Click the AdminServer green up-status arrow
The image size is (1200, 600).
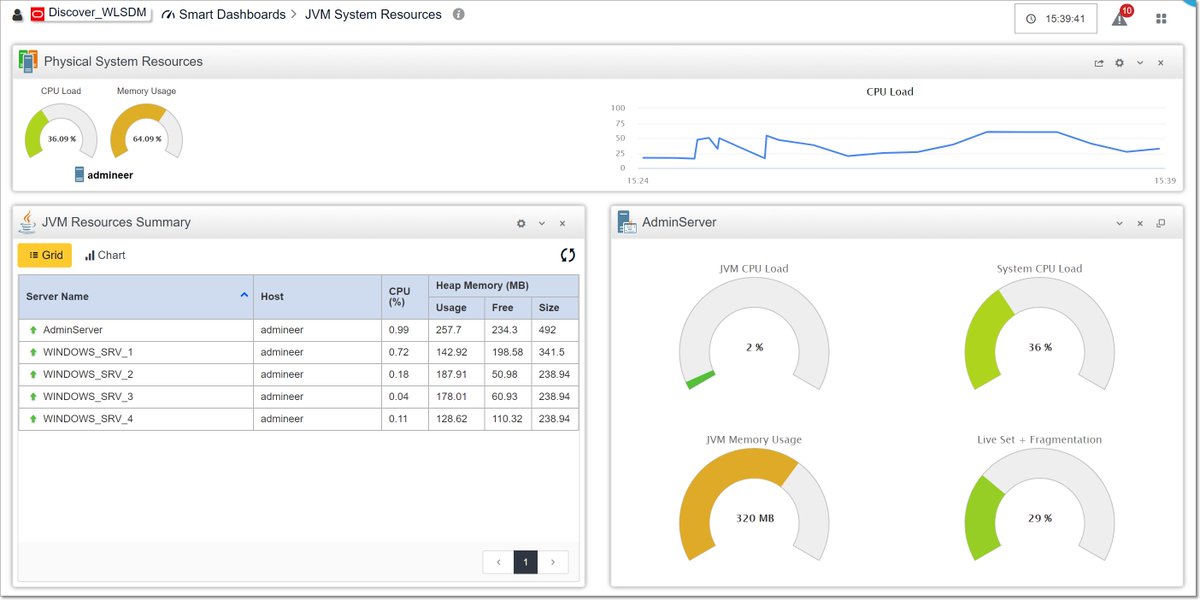pos(33,330)
